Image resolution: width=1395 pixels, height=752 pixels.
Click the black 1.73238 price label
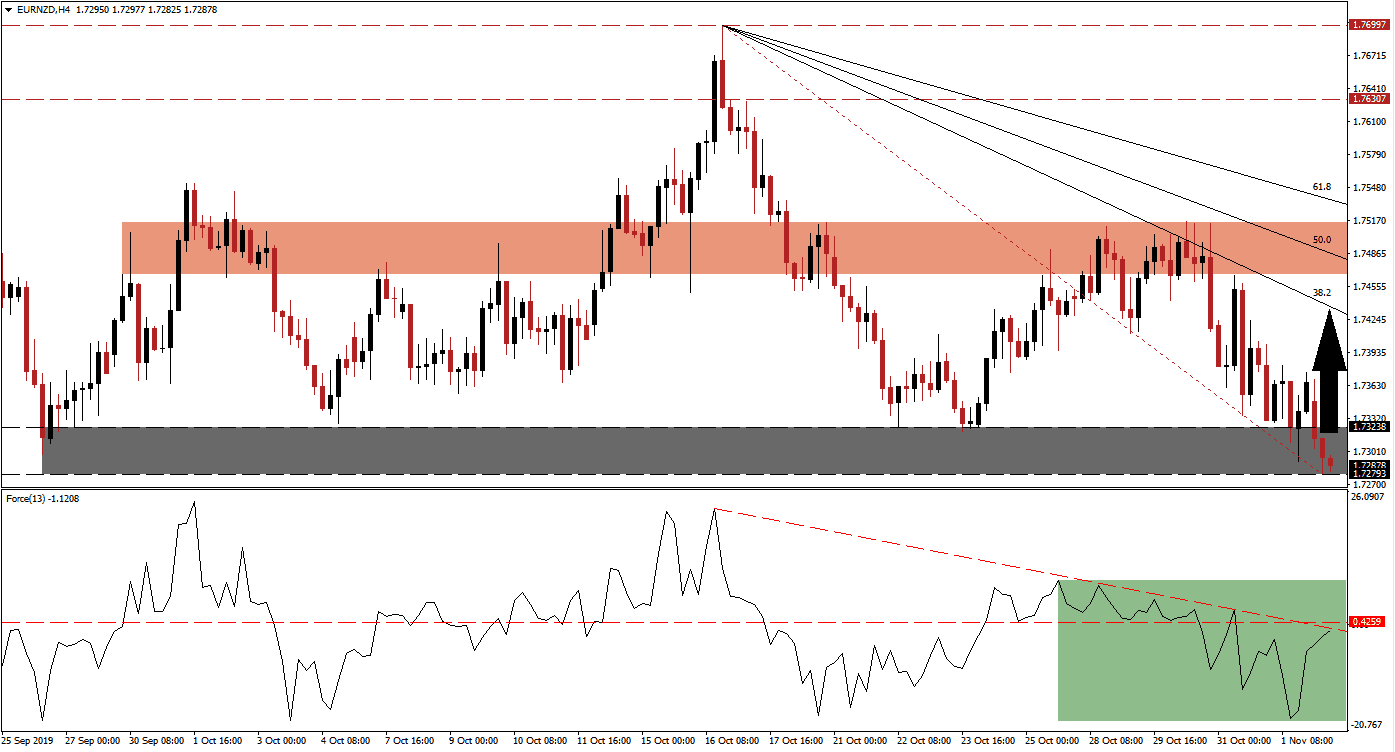(1371, 426)
